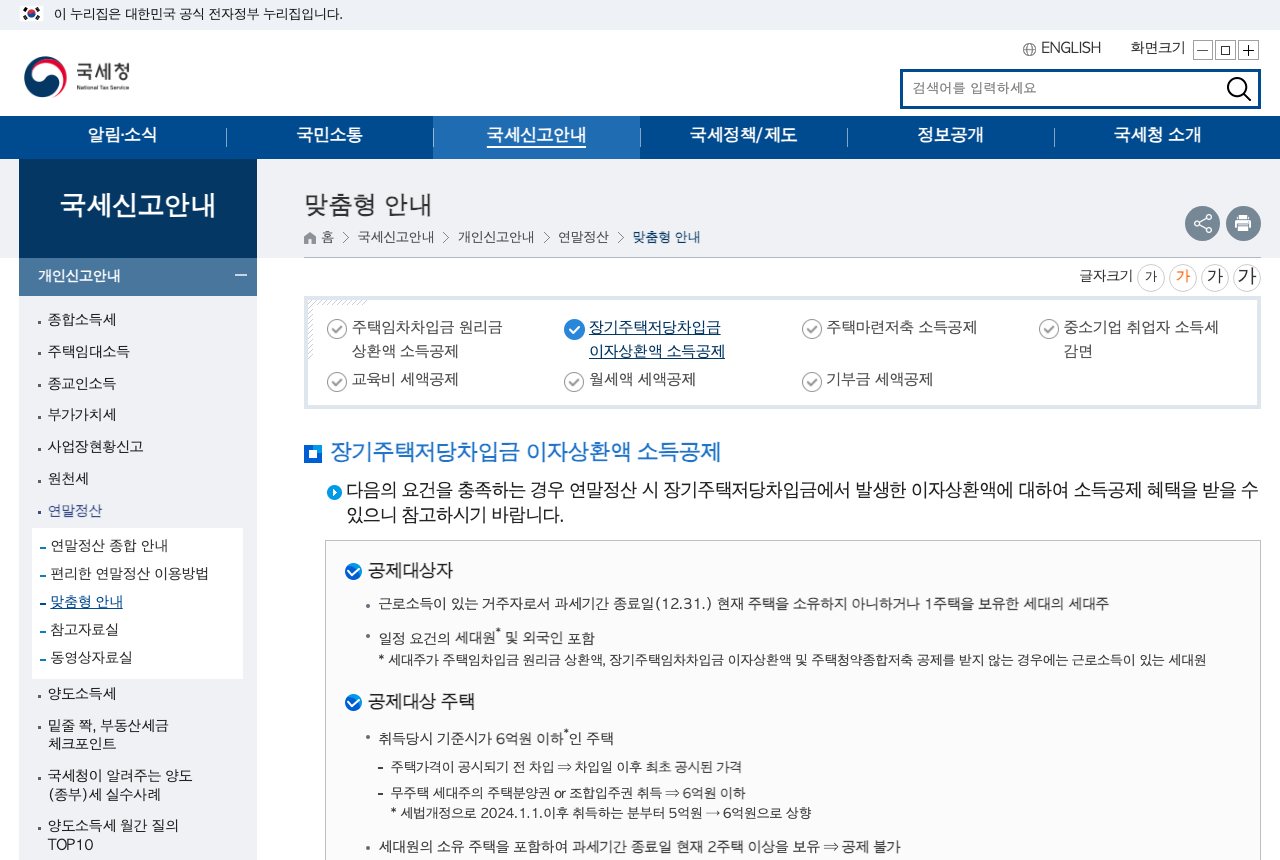Select the large font size 가 button
Viewport: 1280px width, 860px height.
click(x=1215, y=277)
